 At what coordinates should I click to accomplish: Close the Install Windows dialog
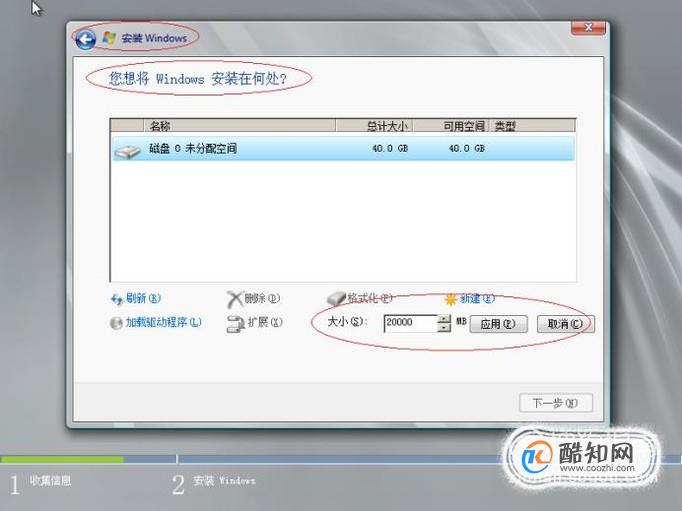pyautogui.click(x=588, y=27)
